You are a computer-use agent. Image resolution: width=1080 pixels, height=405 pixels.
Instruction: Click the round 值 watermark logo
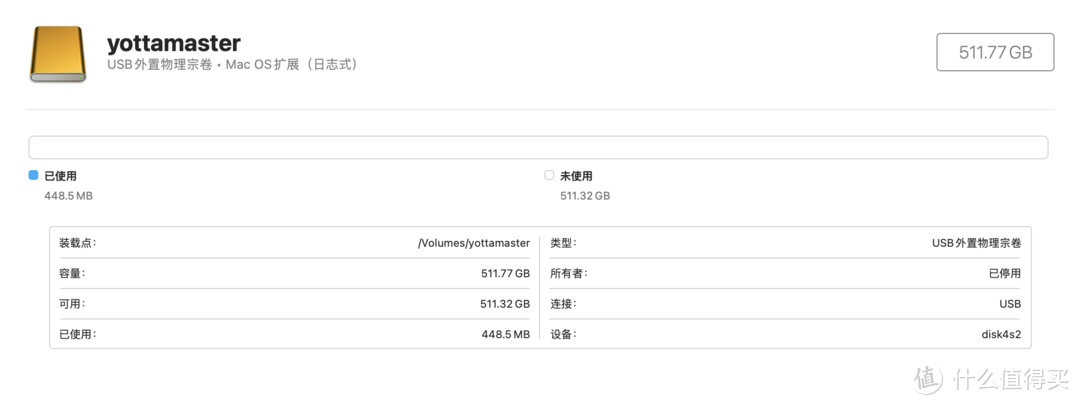pyautogui.click(x=928, y=379)
